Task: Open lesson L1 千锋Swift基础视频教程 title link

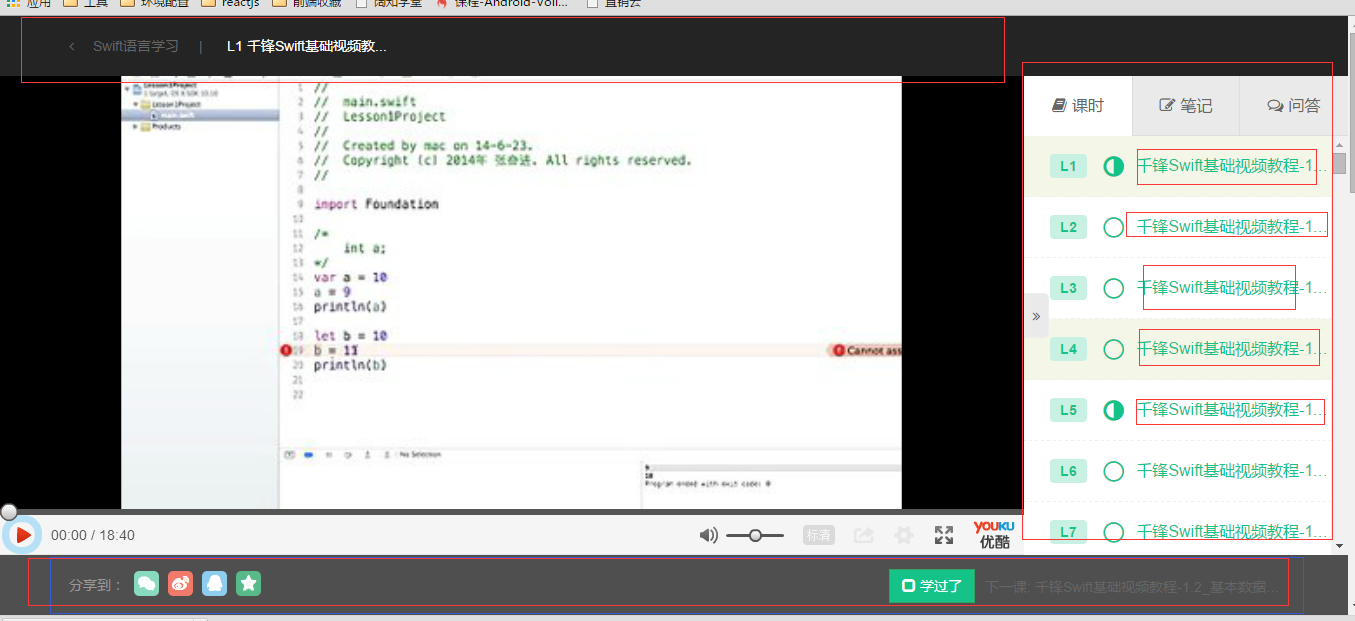Action: coord(1233,166)
